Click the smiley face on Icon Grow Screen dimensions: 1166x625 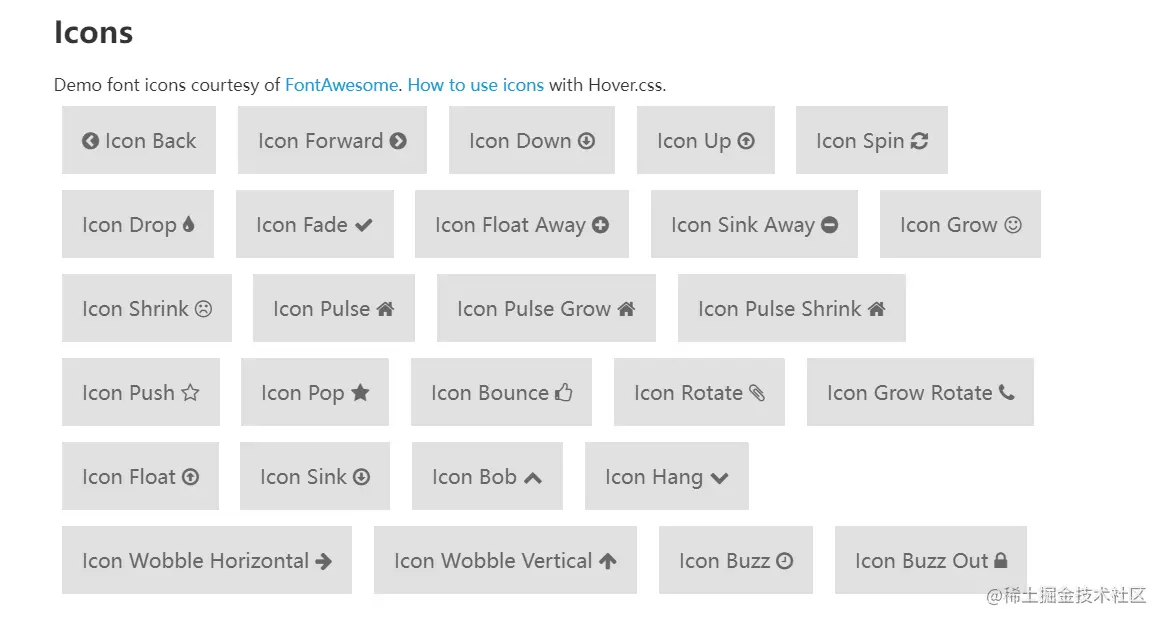1013,225
